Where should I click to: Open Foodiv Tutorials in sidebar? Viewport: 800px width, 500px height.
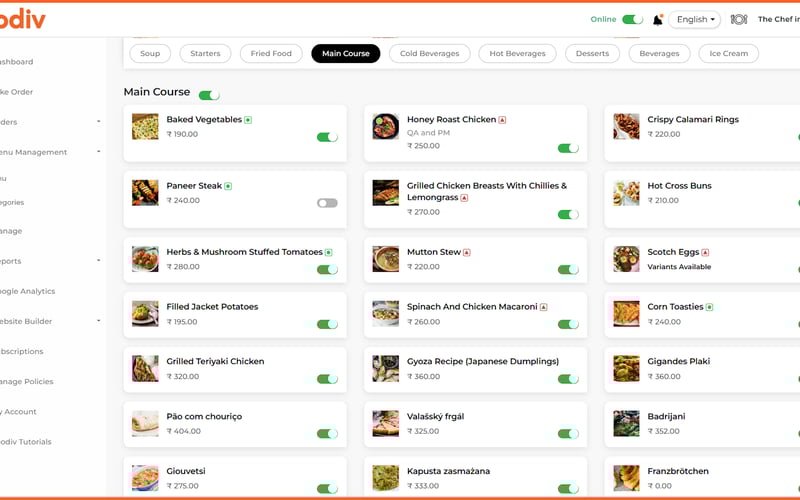click(26, 441)
